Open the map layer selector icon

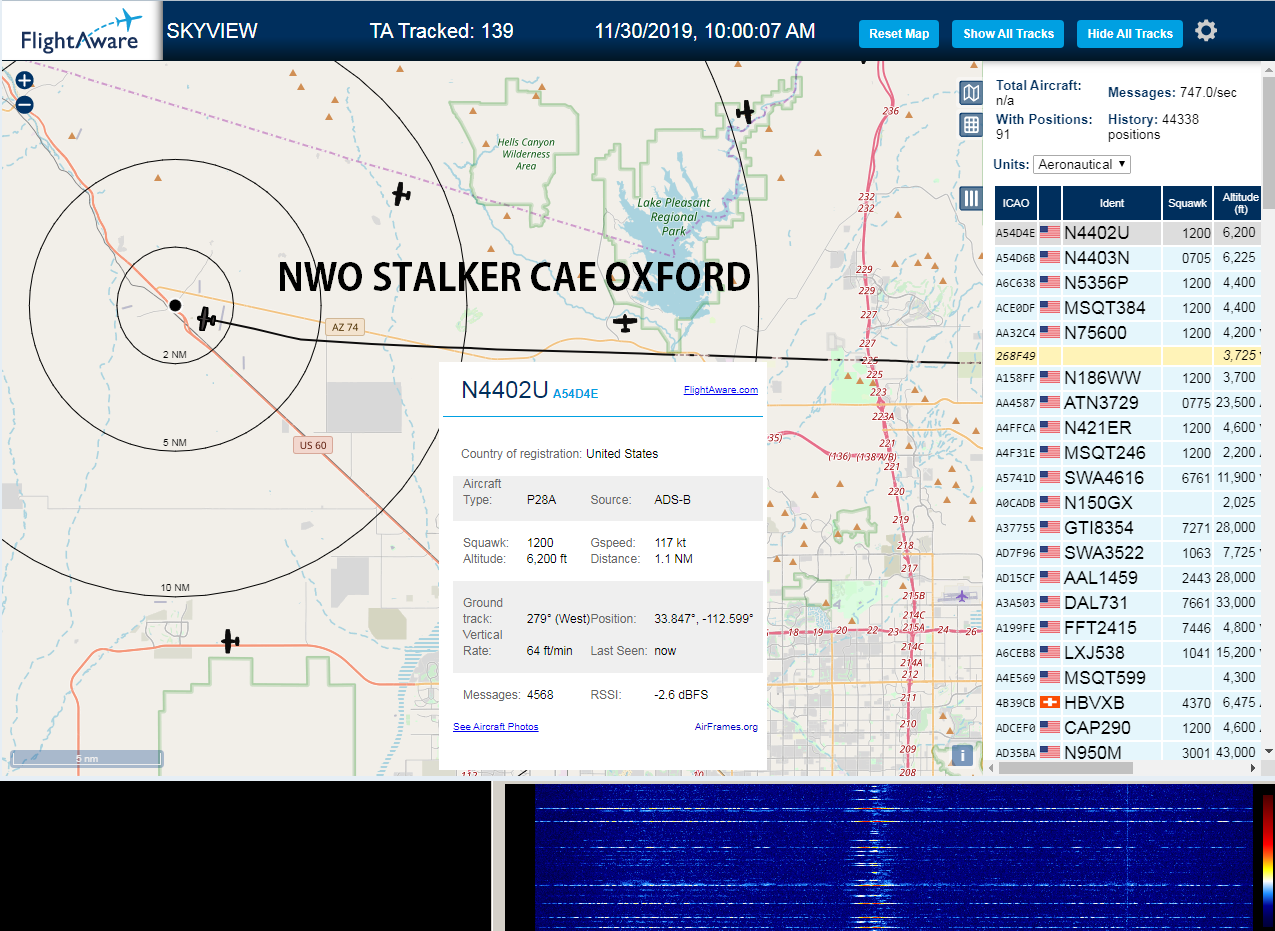(970, 93)
